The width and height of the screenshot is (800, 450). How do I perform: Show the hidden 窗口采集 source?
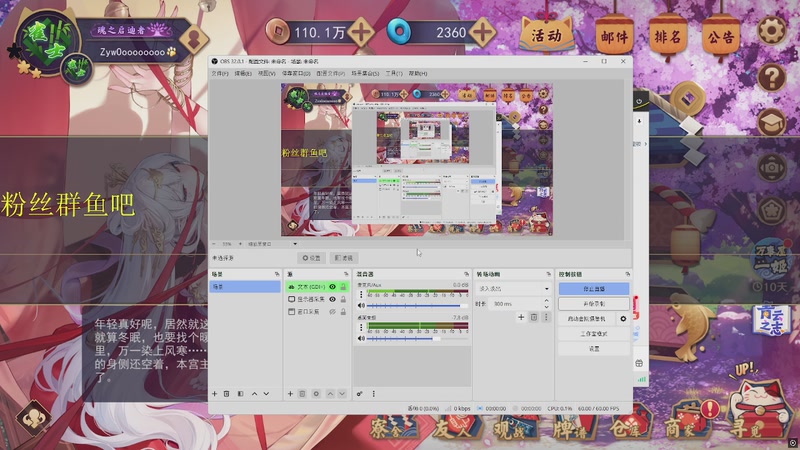[x=333, y=311]
